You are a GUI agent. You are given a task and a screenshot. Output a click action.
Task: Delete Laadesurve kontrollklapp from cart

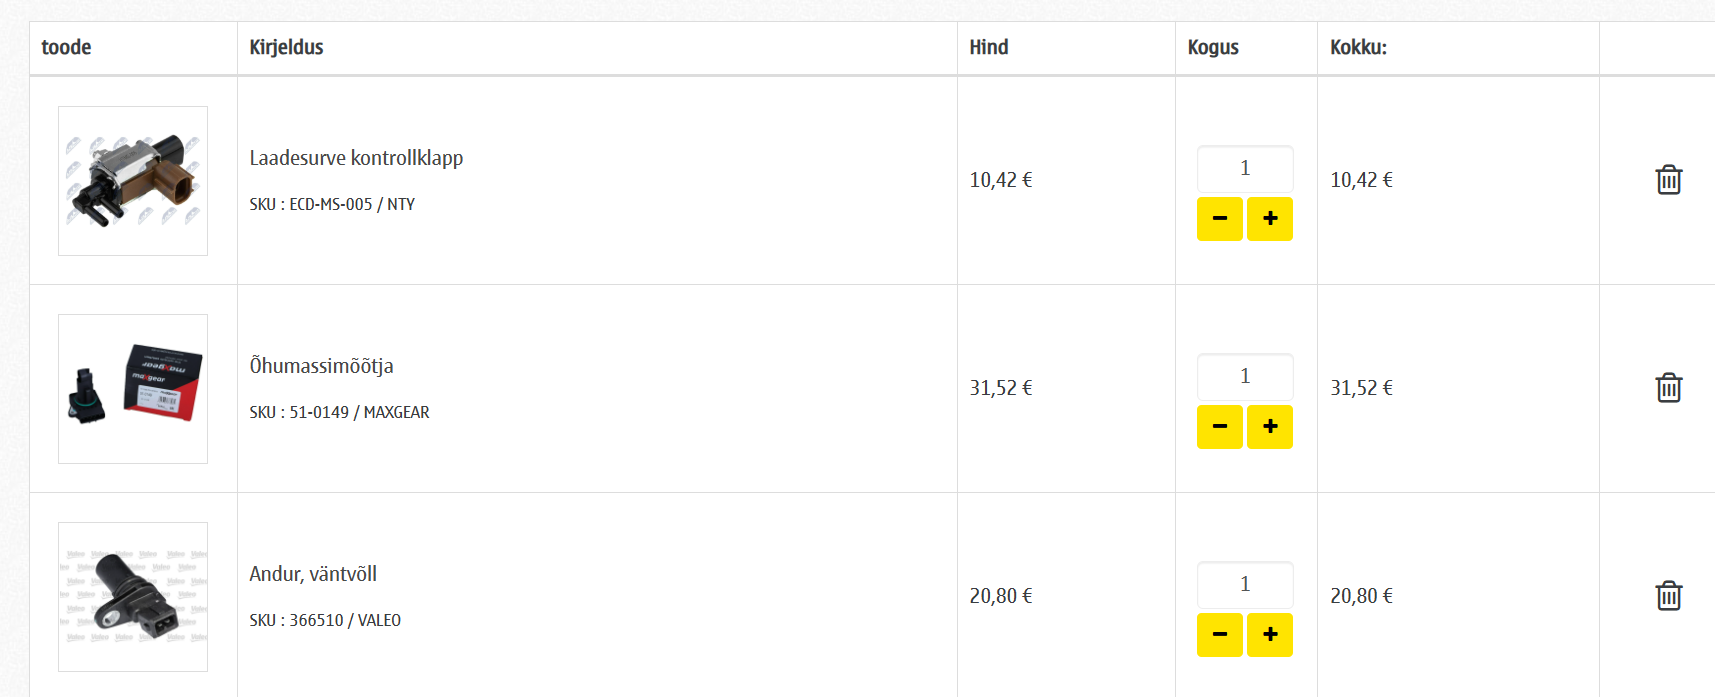1669,180
